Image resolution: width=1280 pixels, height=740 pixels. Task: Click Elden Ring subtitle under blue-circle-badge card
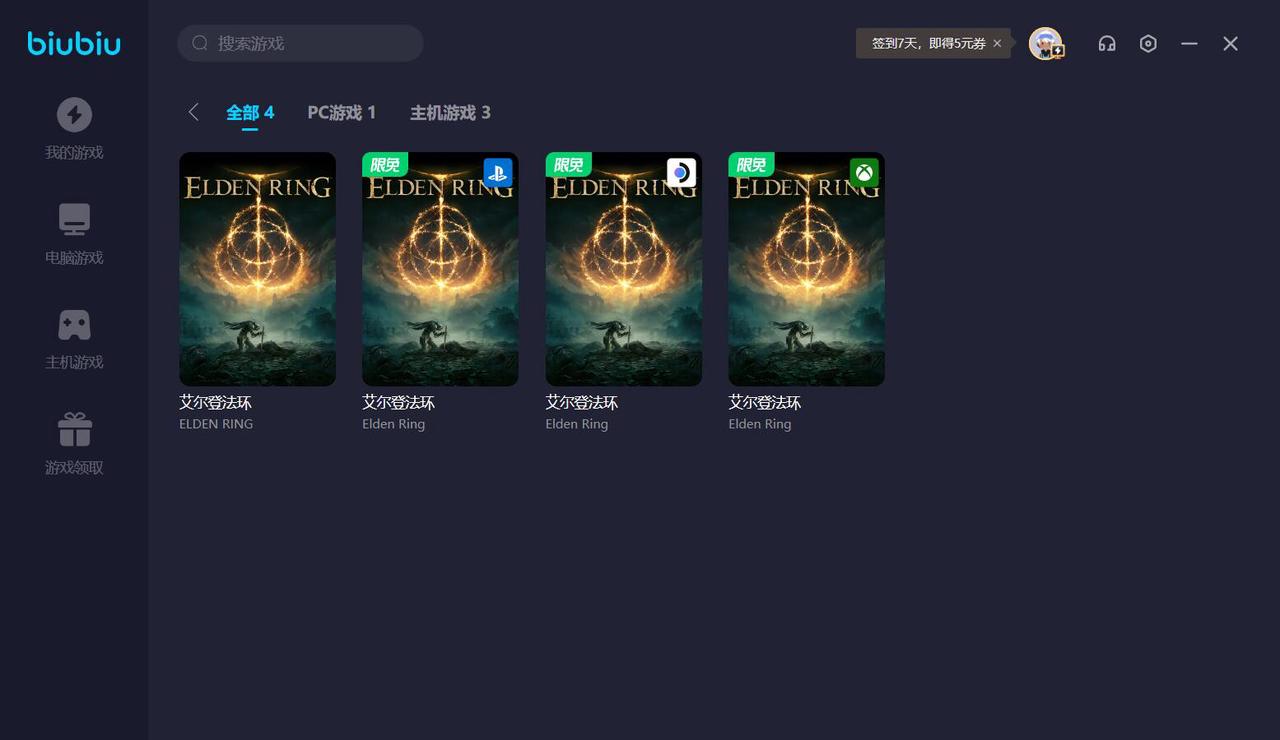click(577, 424)
